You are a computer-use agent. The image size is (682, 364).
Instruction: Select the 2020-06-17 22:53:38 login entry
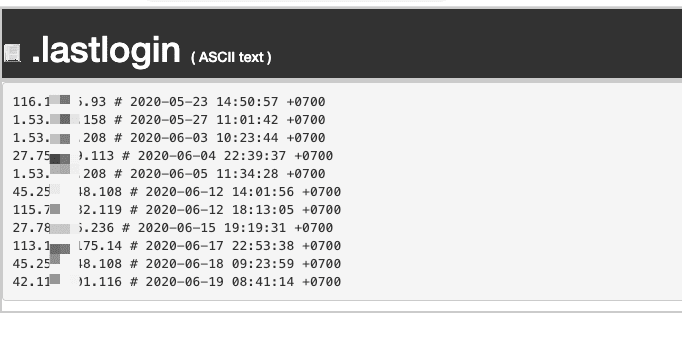177,246
